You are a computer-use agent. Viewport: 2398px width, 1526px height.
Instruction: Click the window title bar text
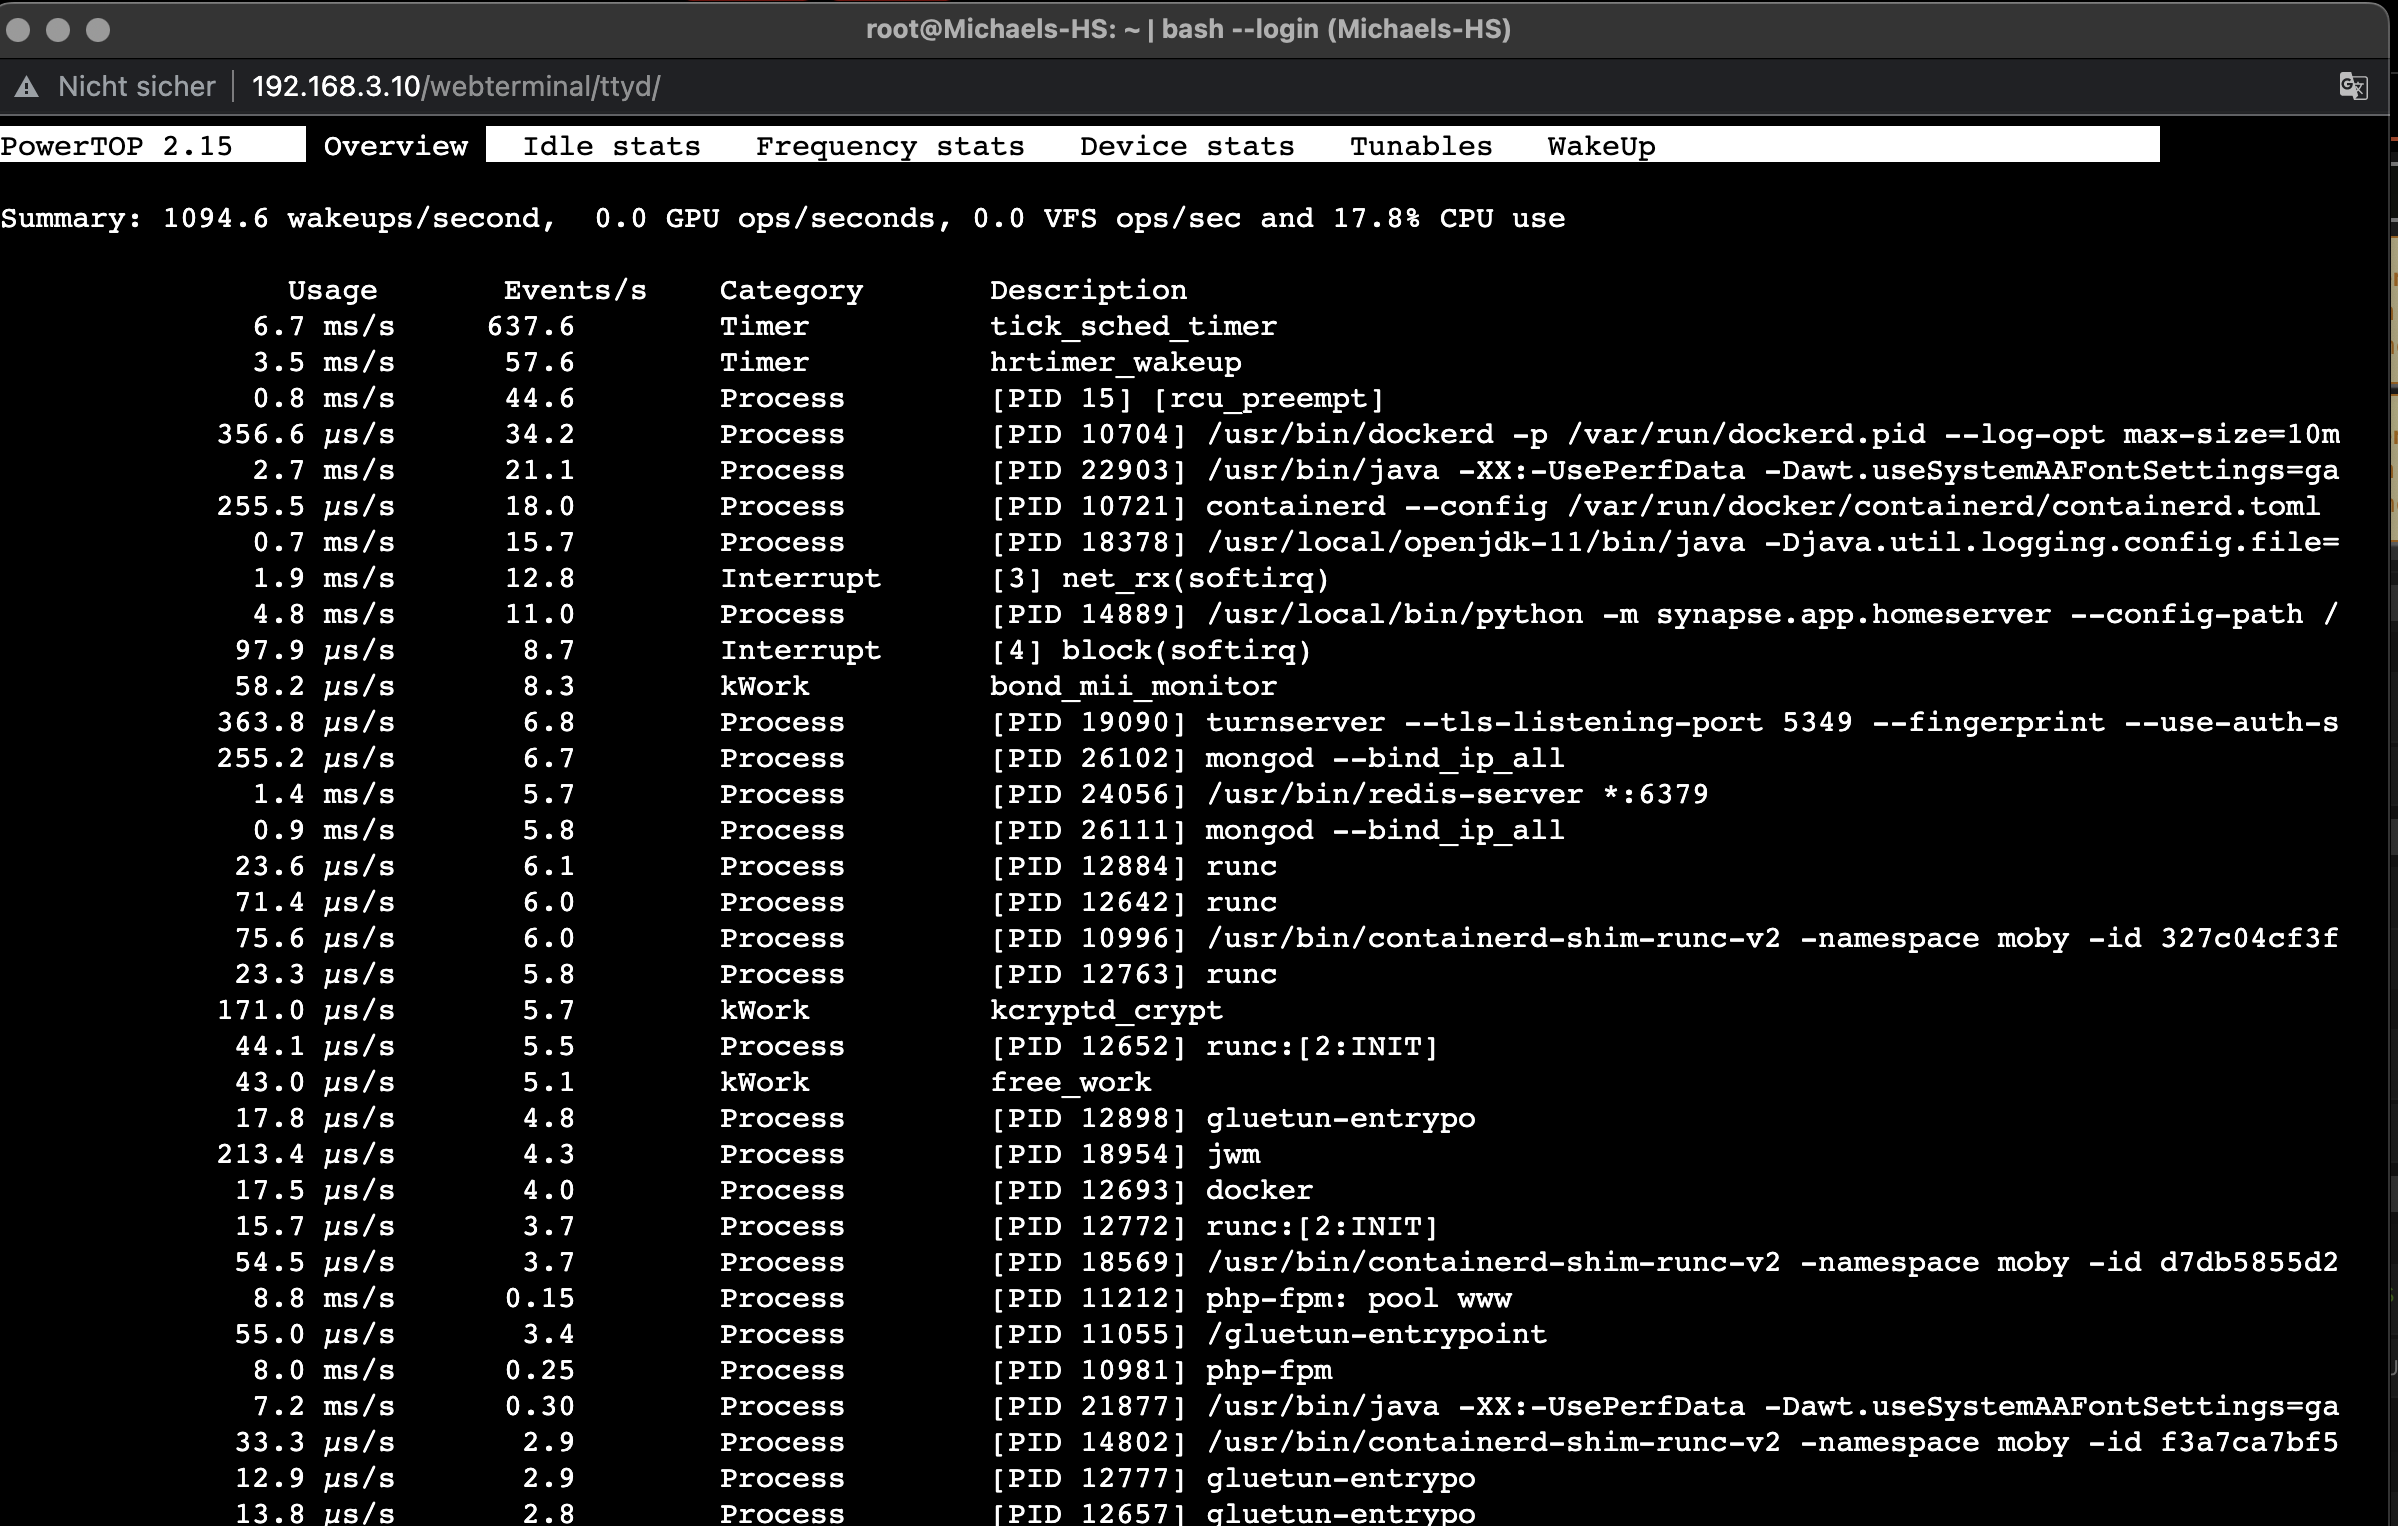click(1188, 29)
